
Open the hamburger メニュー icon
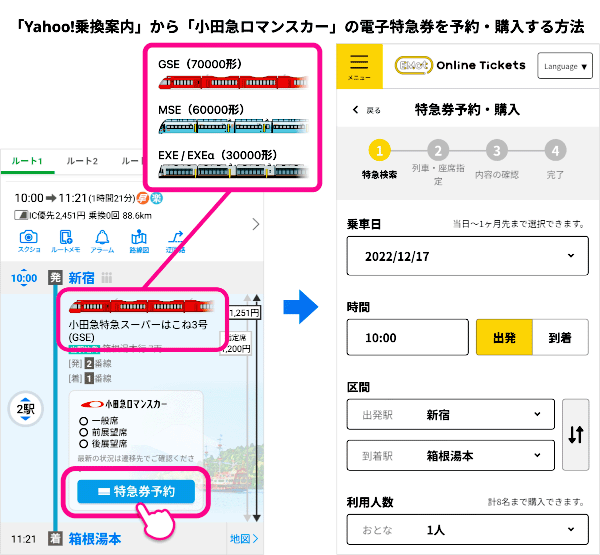359,66
